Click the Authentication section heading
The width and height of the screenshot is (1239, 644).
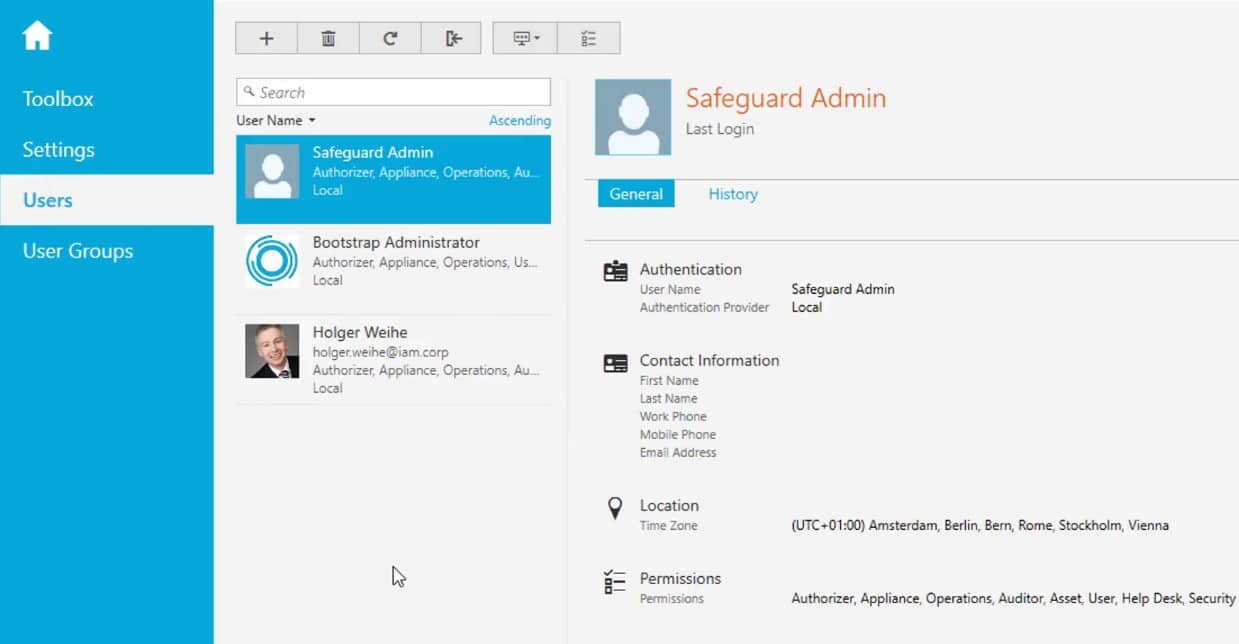(691, 269)
